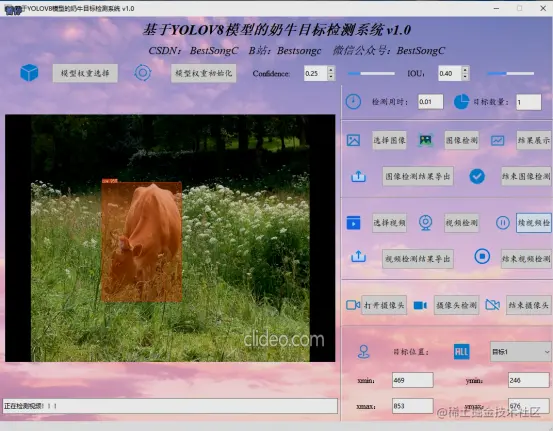The image size is (554, 432).
Task: Click the location pin icon
Action: click(364, 352)
